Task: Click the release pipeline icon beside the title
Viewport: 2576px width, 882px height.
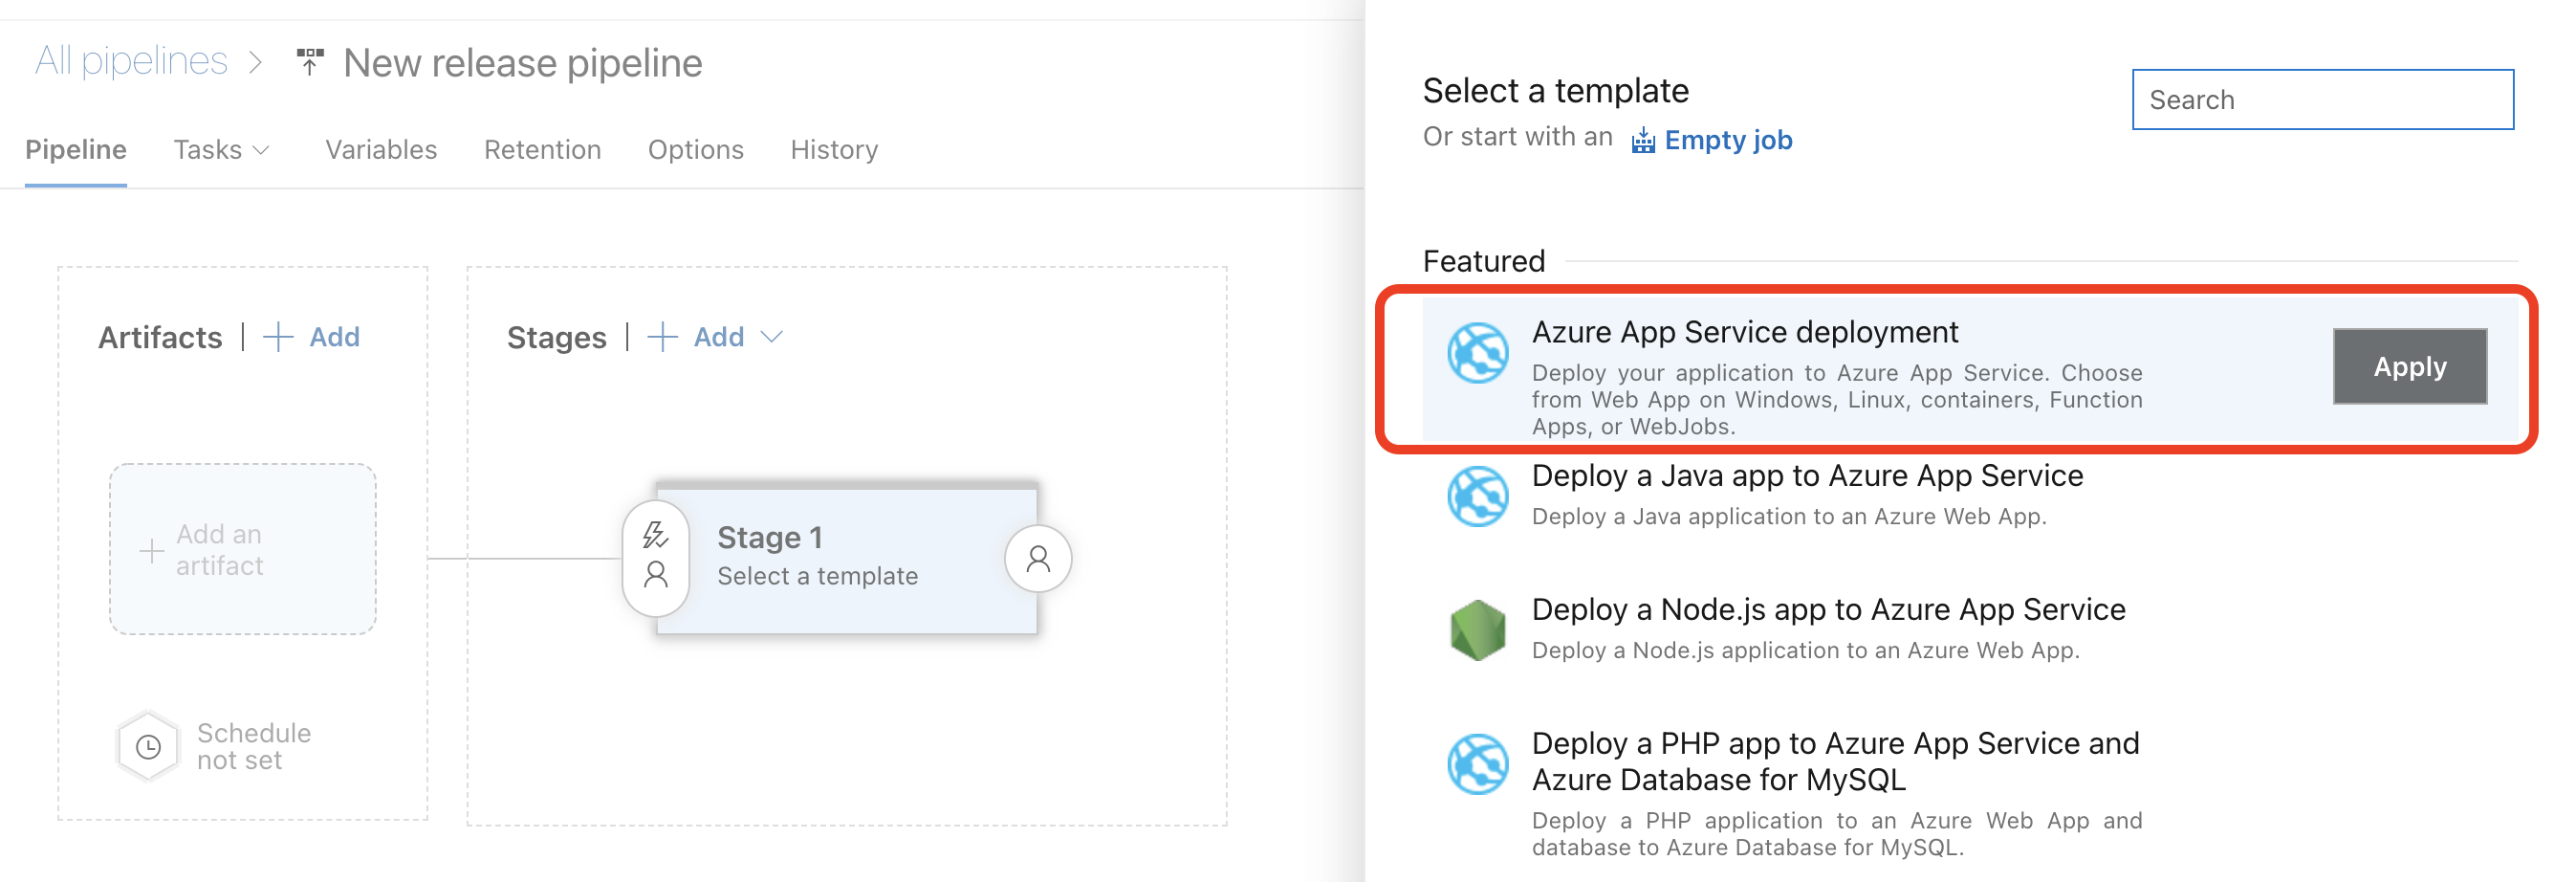Action: pyautogui.click(x=310, y=62)
